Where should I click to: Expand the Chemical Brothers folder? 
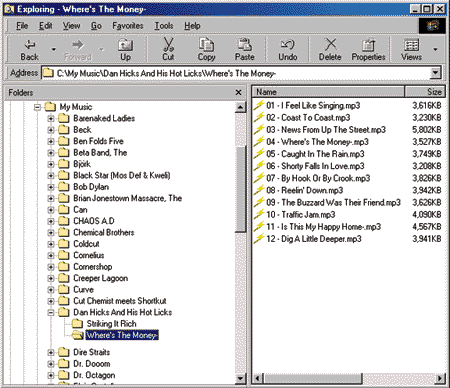click(51, 233)
